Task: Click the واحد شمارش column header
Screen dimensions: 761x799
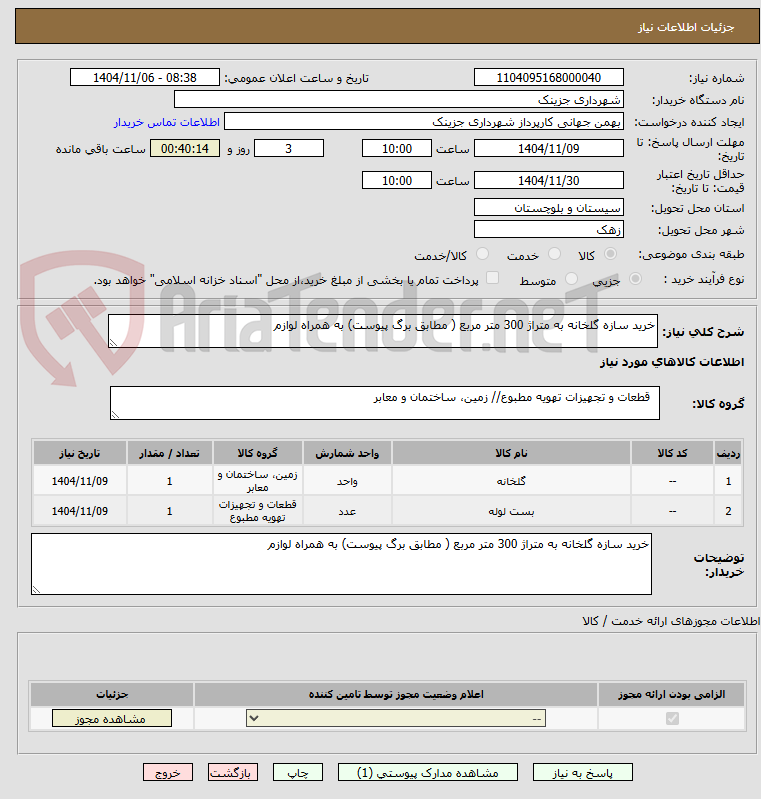Action: (x=347, y=453)
